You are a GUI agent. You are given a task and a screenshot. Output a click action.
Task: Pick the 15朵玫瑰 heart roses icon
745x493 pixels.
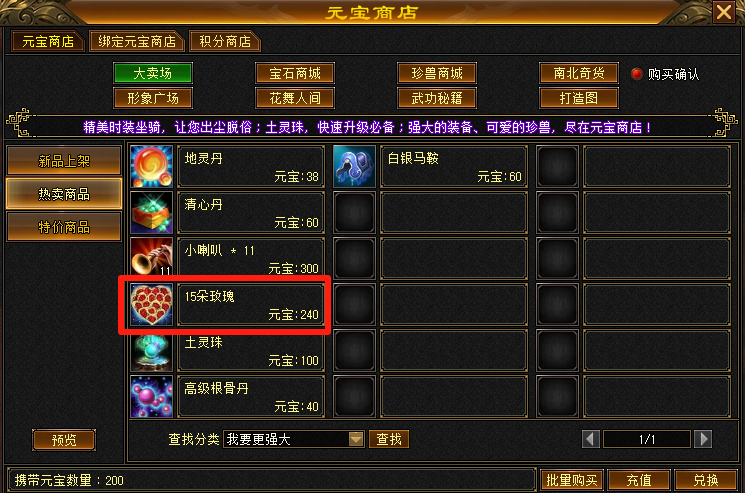click(152, 304)
